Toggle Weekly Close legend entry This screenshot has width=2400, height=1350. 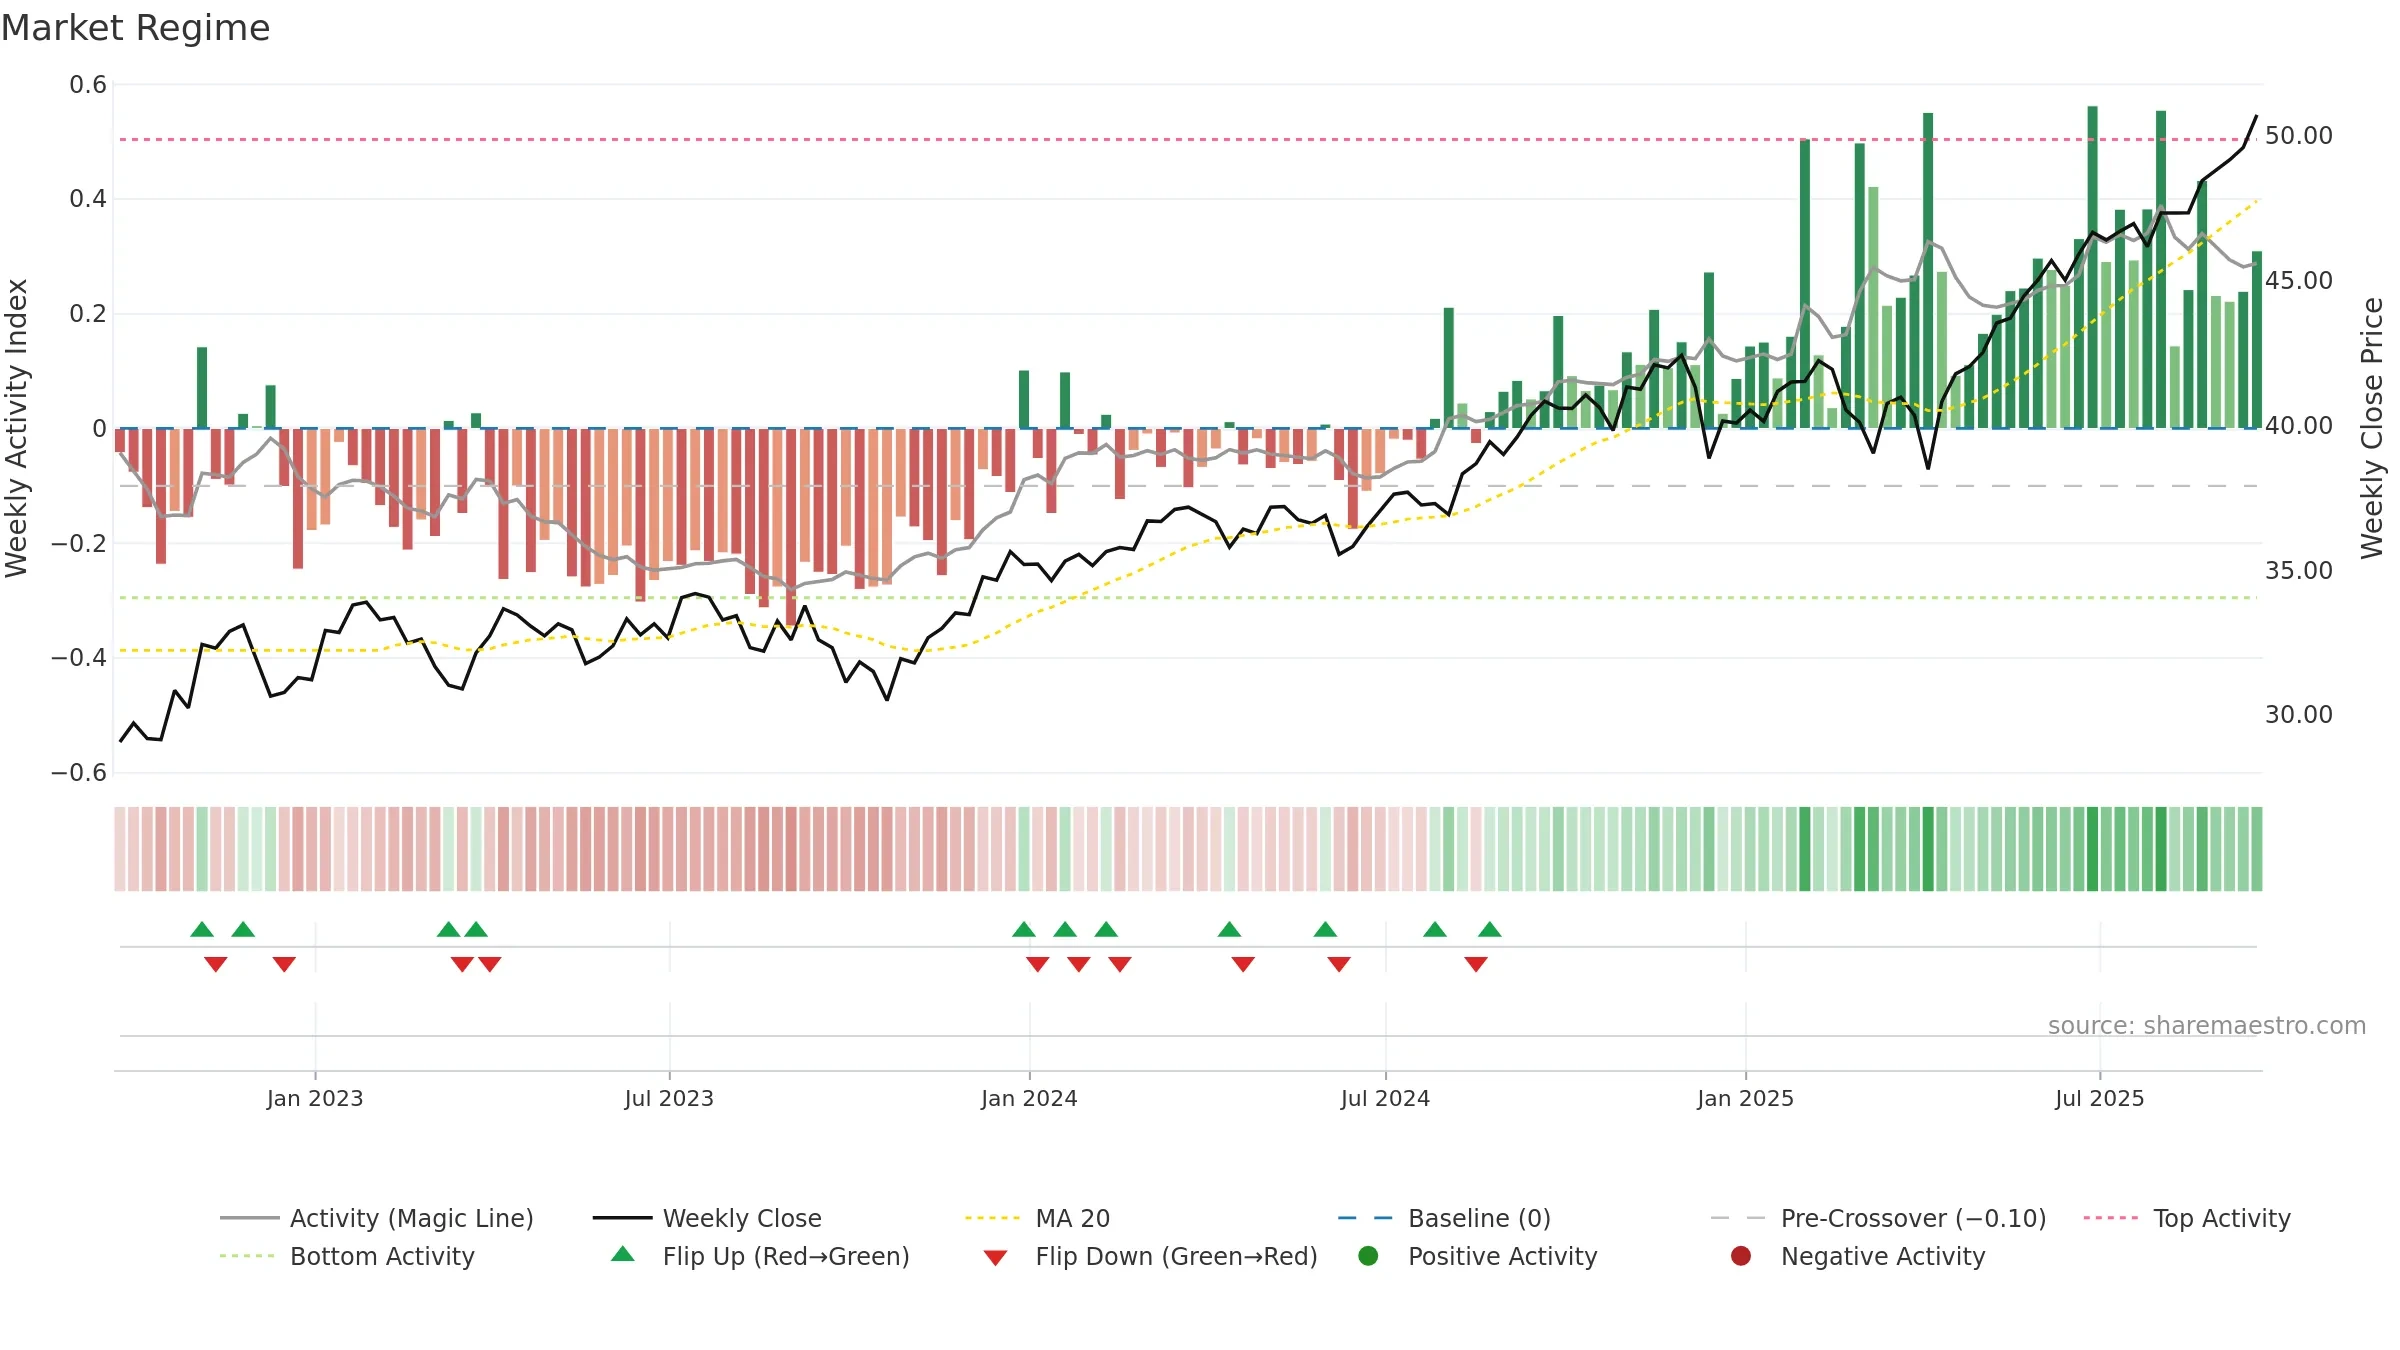pos(707,1218)
